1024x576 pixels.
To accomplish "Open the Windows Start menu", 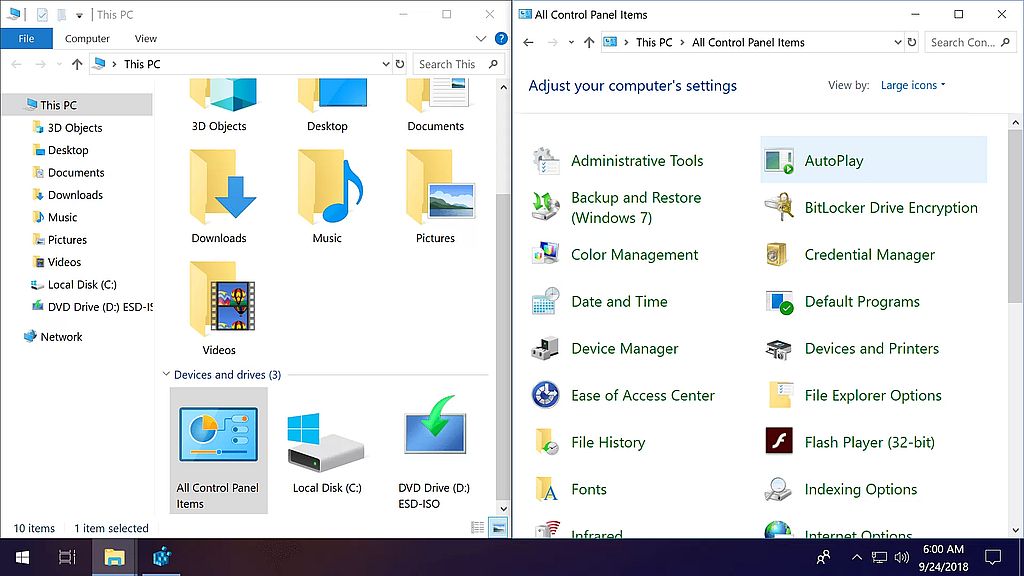I will point(22,557).
